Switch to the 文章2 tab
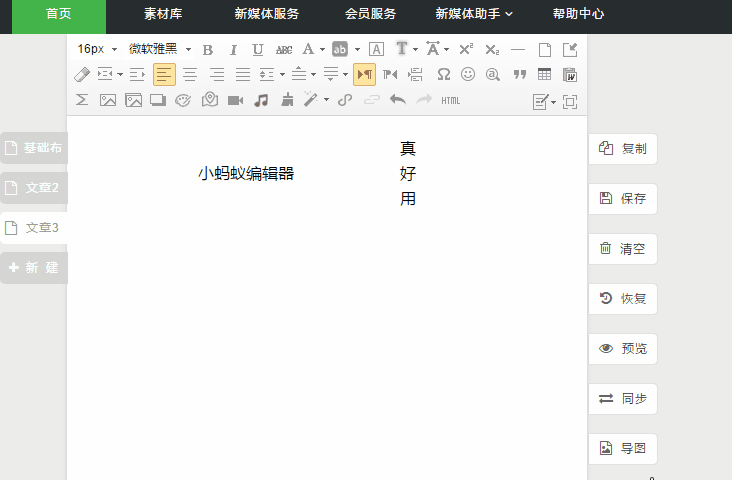The height and width of the screenshot is (480, 732). pyautogui.click(x=34, y=188)
